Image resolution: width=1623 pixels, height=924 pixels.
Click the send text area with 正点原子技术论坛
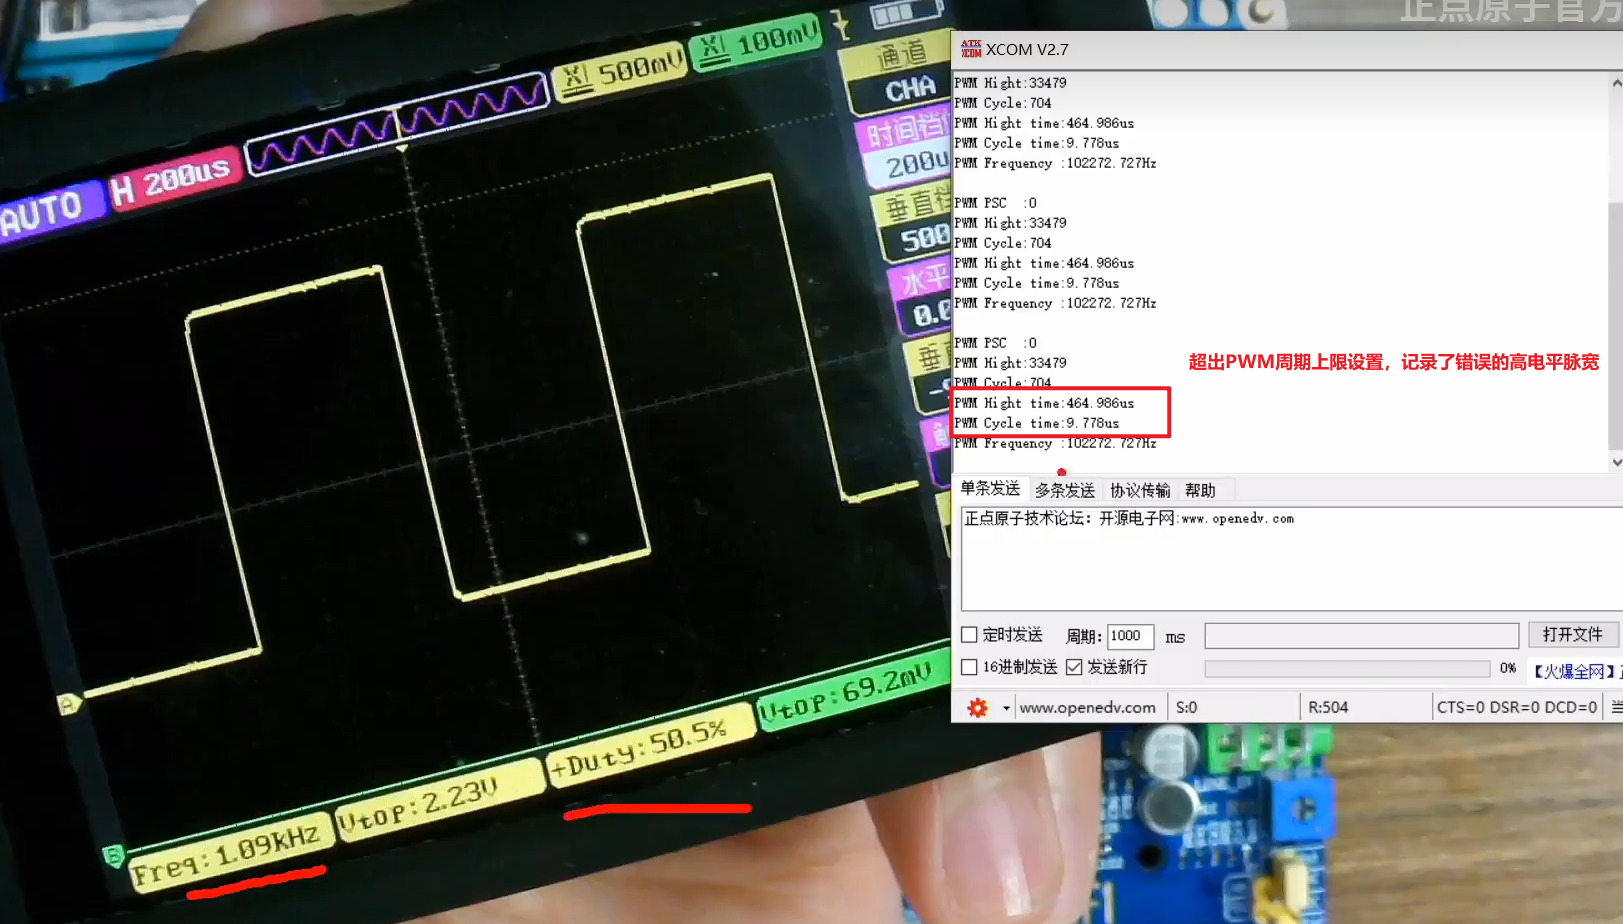pos(1291,558)
